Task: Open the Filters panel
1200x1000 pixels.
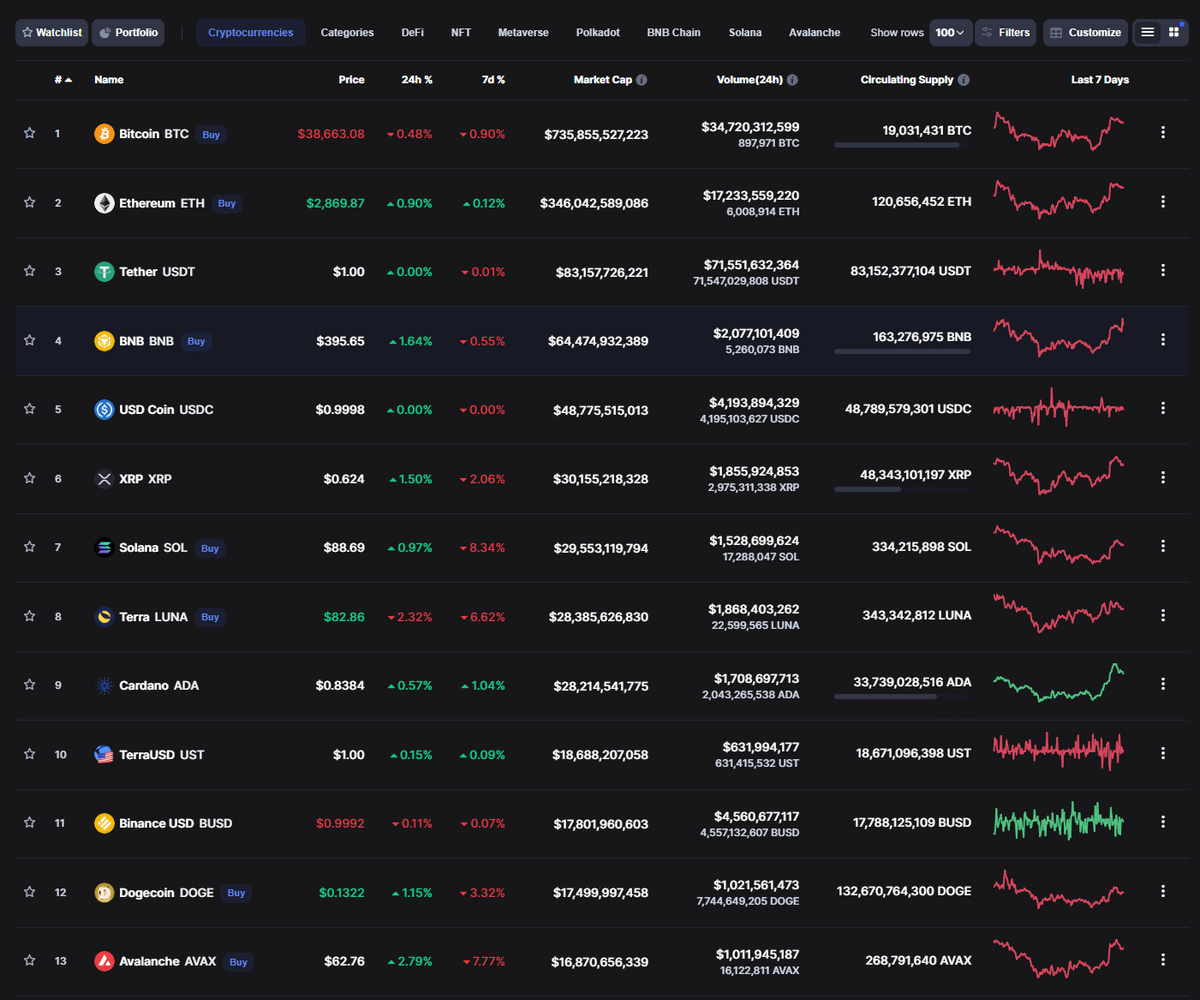Action: pyautogui.click(x=1005, y=32)
